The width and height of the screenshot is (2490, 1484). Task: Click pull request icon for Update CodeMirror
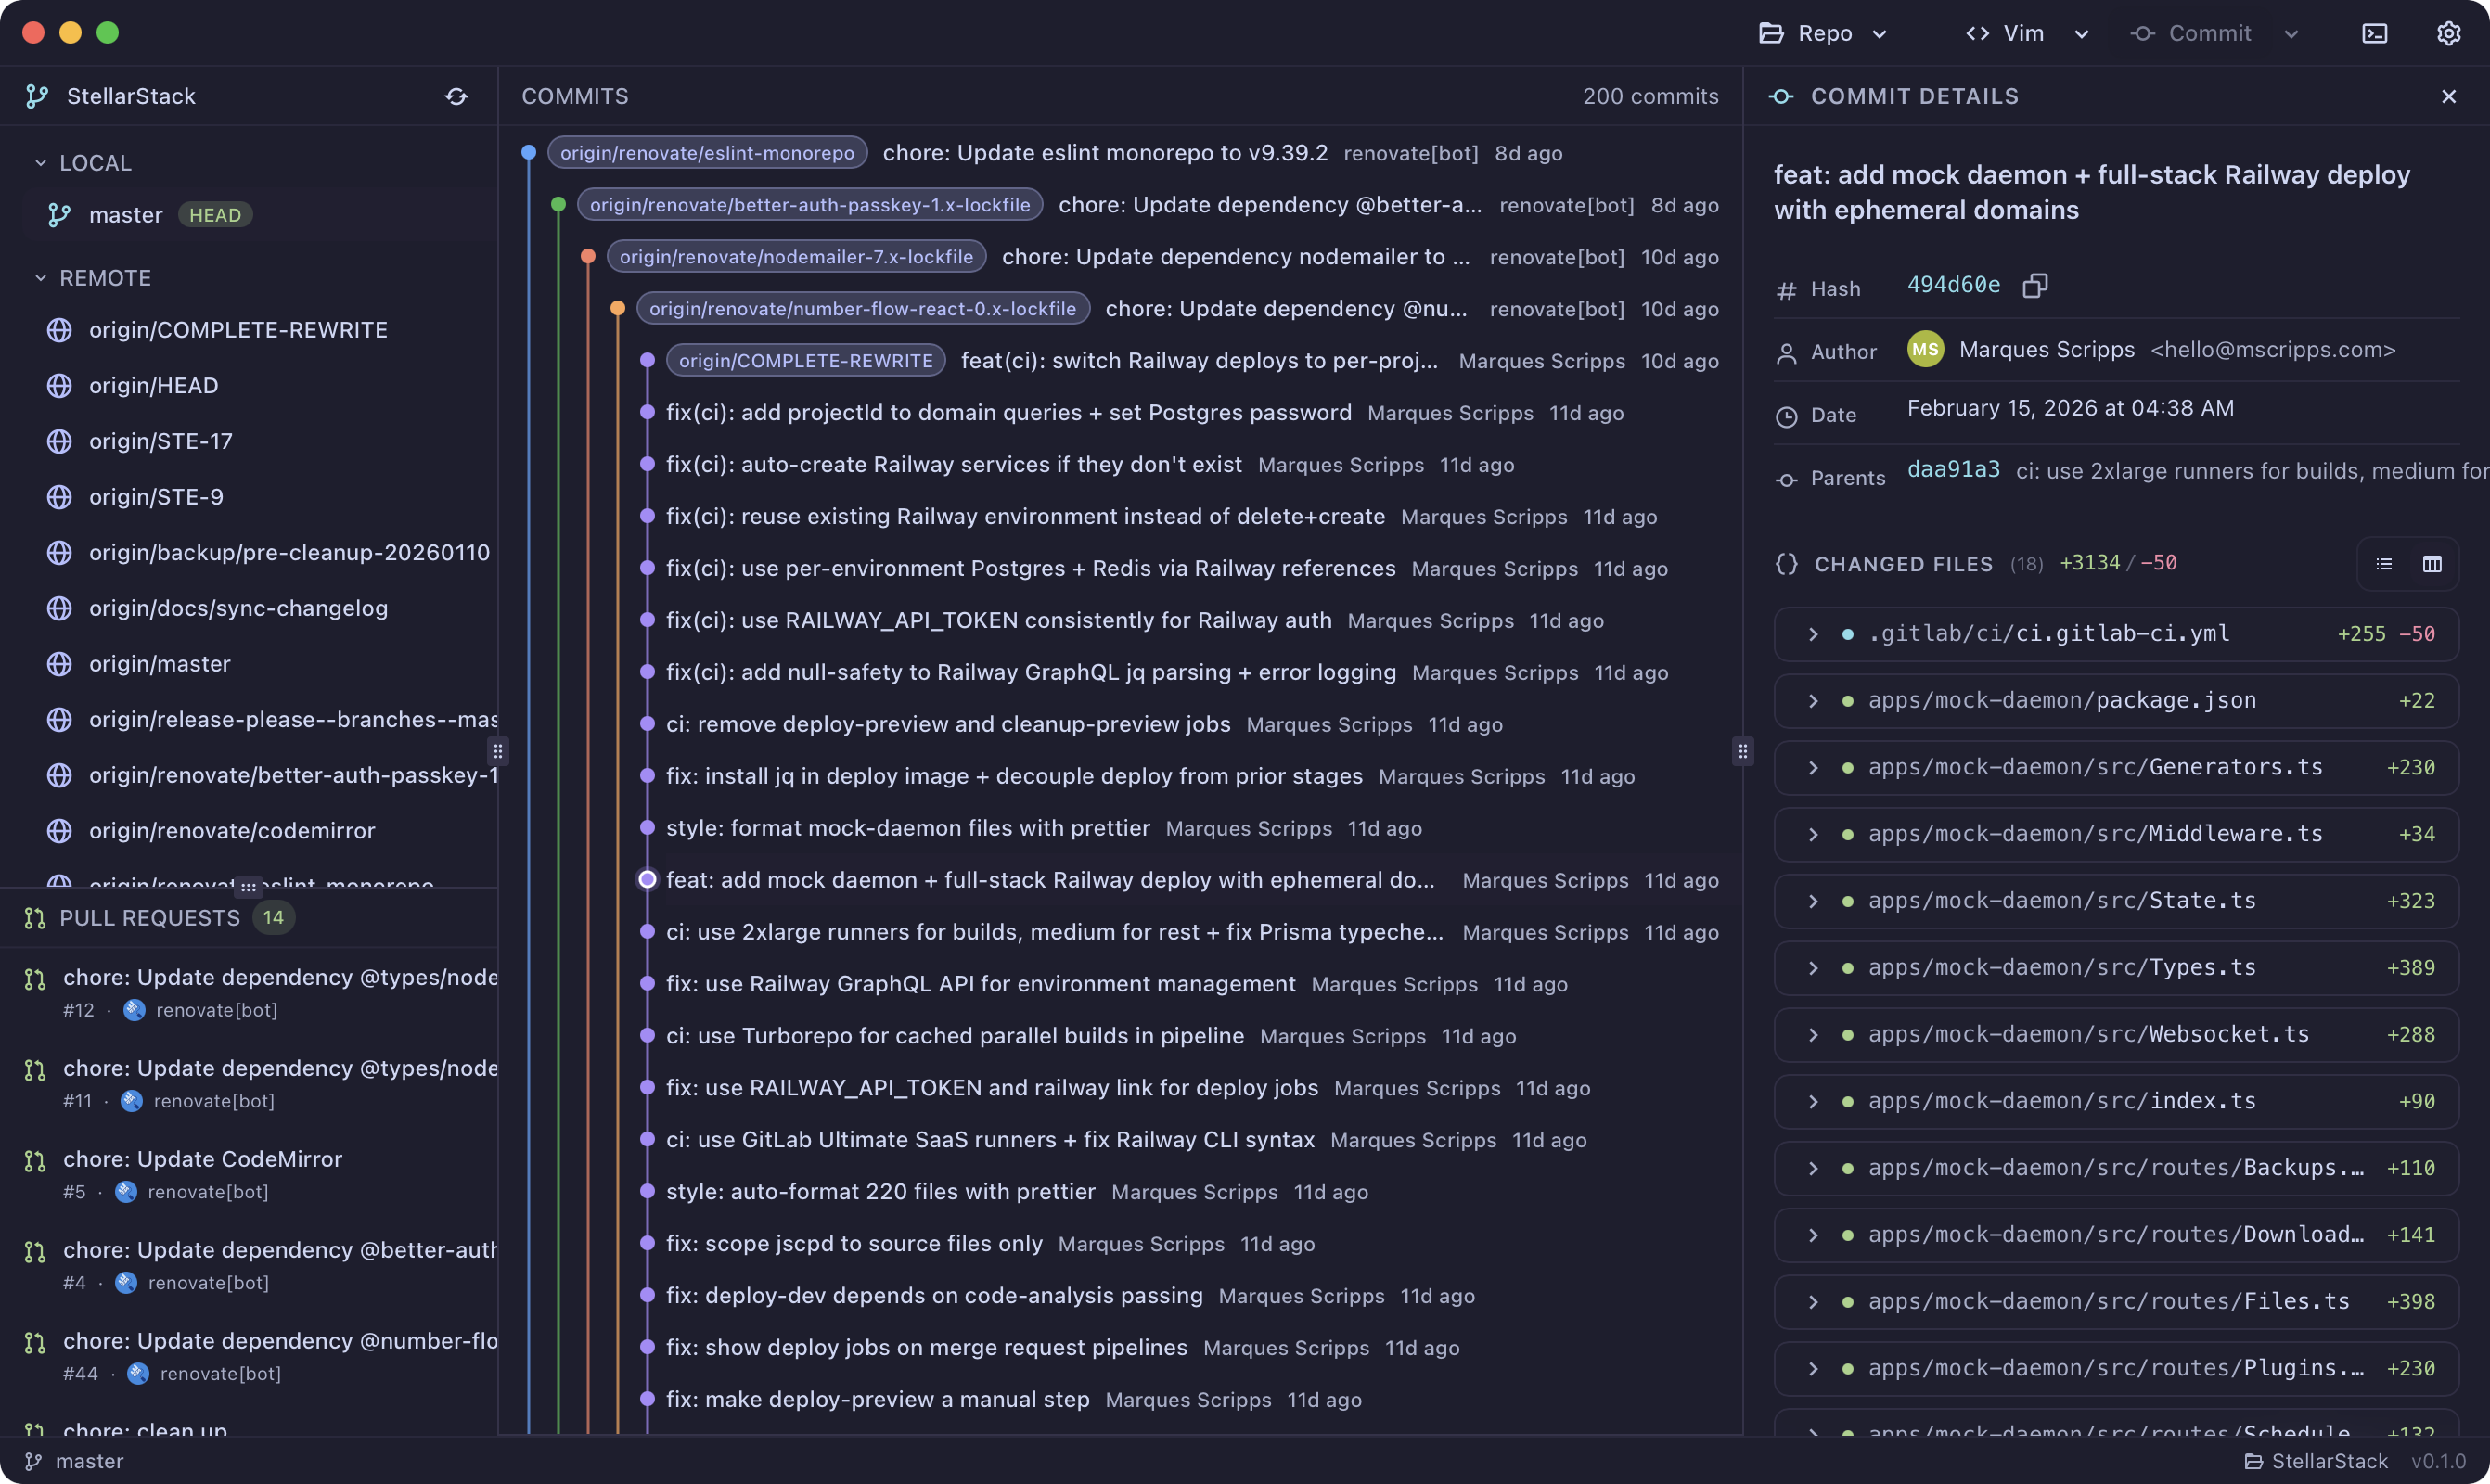[x=35, y=1161]
